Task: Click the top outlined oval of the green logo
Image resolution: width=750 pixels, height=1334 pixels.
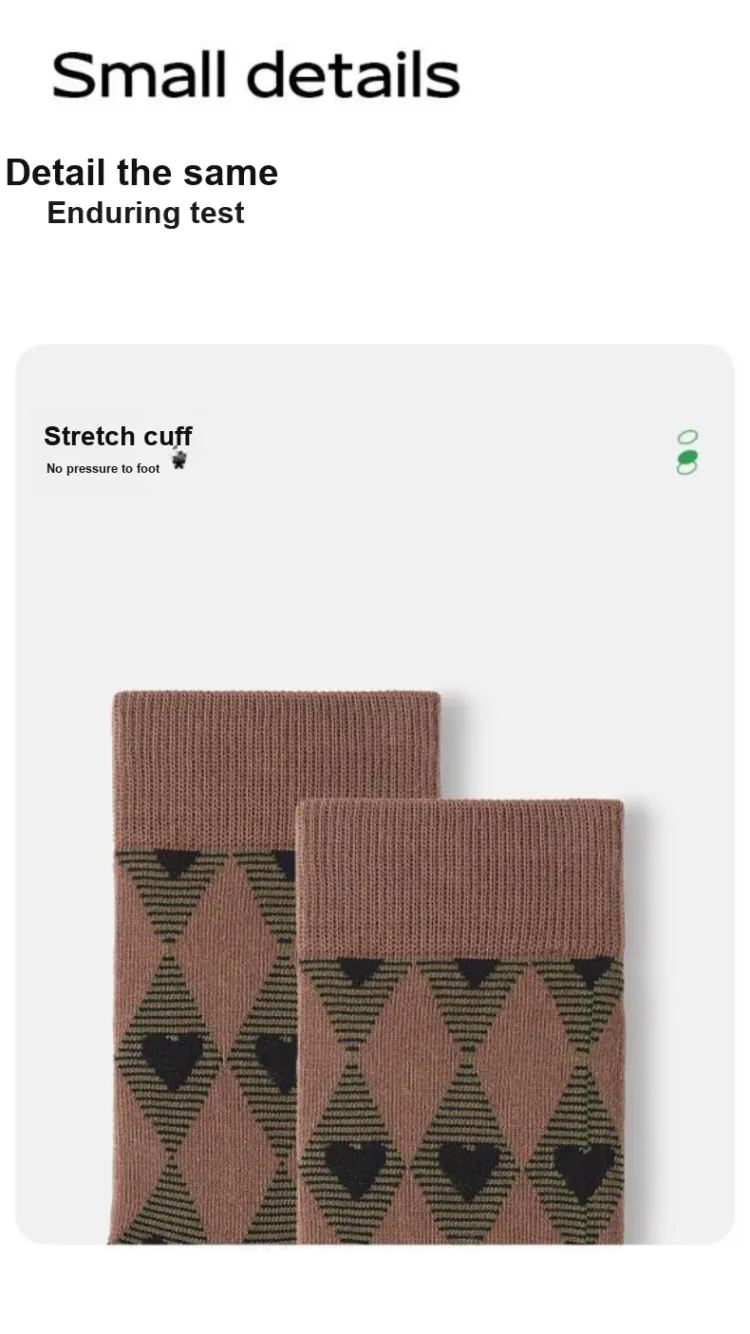Action: pyautogui.click(x=687, y=437)
